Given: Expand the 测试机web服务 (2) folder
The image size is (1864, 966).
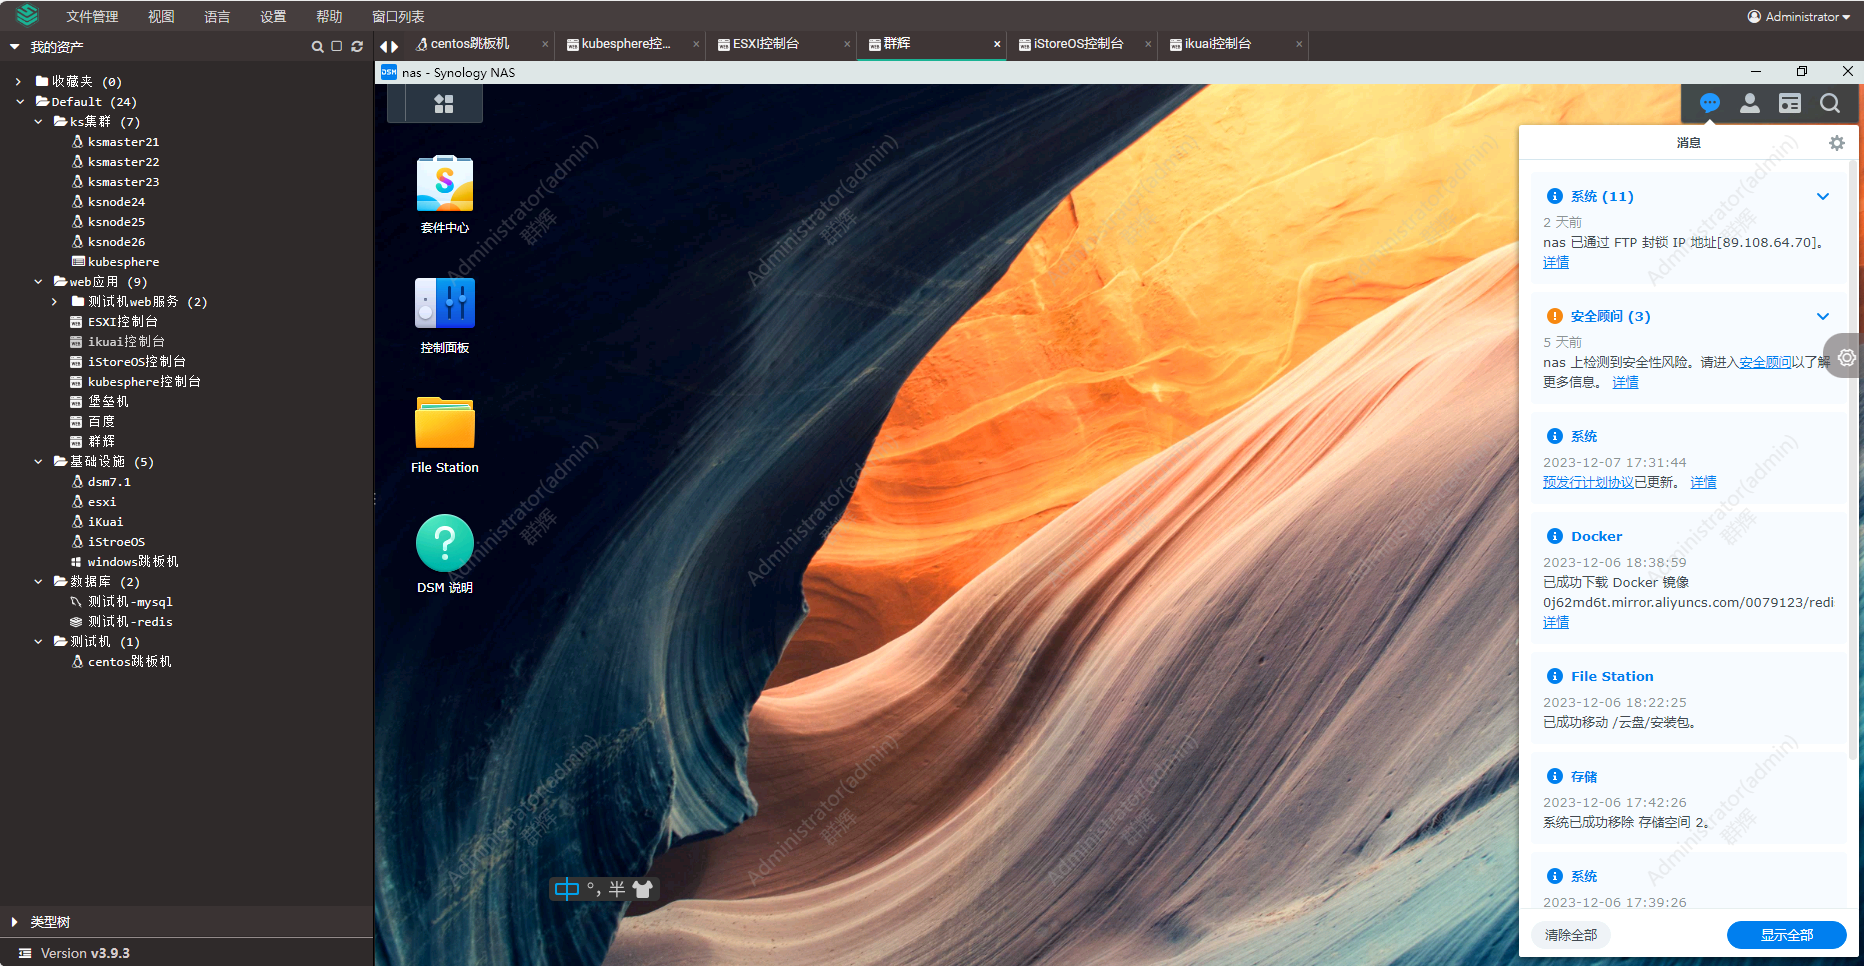Looking at the screenshot, I should (55, 302).
